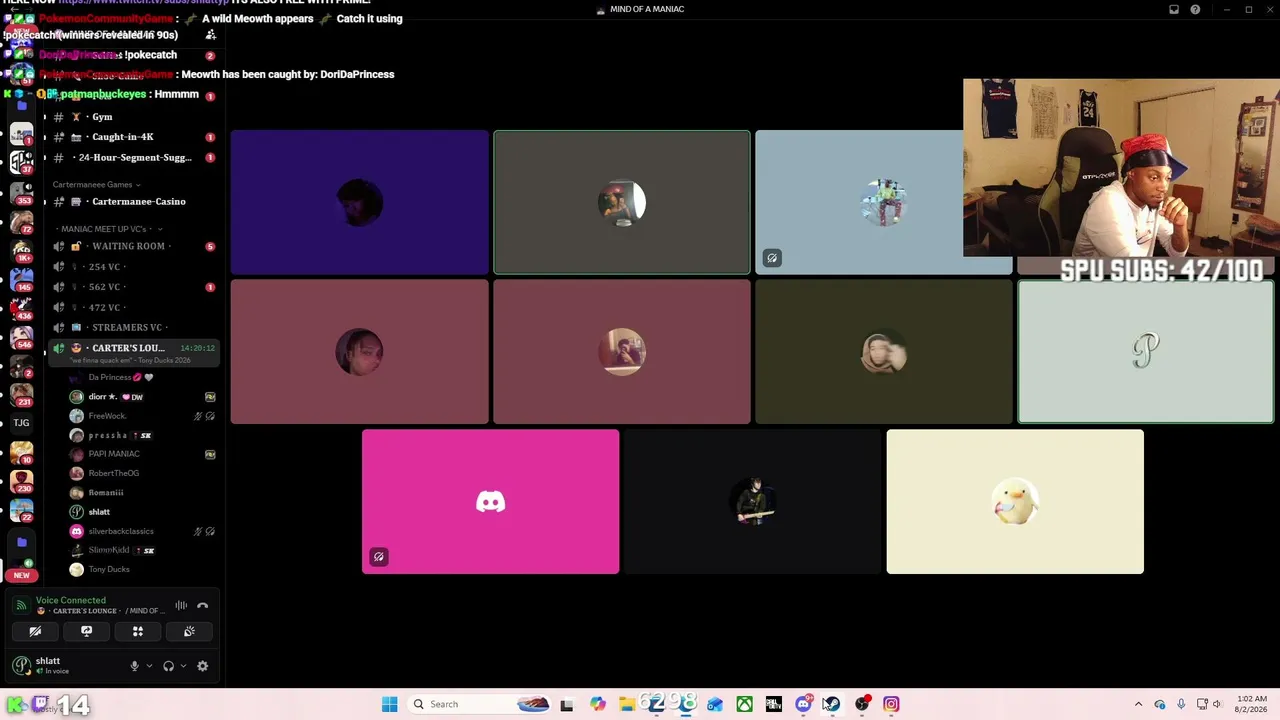1280x720 pixels.
Task: Open Discord User Settings gear
Action: click(202, 666)
